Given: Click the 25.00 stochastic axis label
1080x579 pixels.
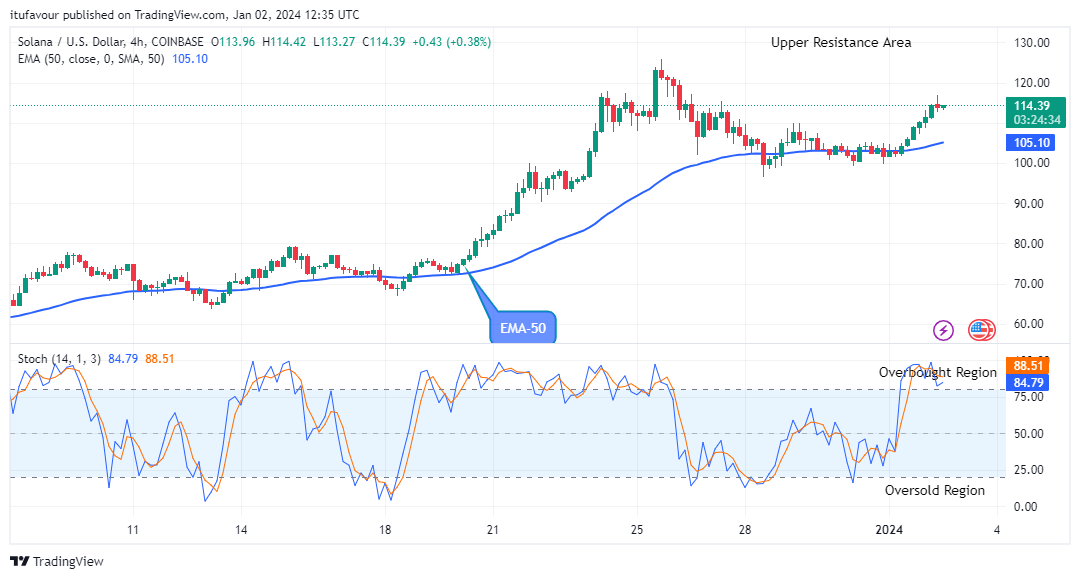Looking at the screenshot, I should click(x=1029, y=470).
